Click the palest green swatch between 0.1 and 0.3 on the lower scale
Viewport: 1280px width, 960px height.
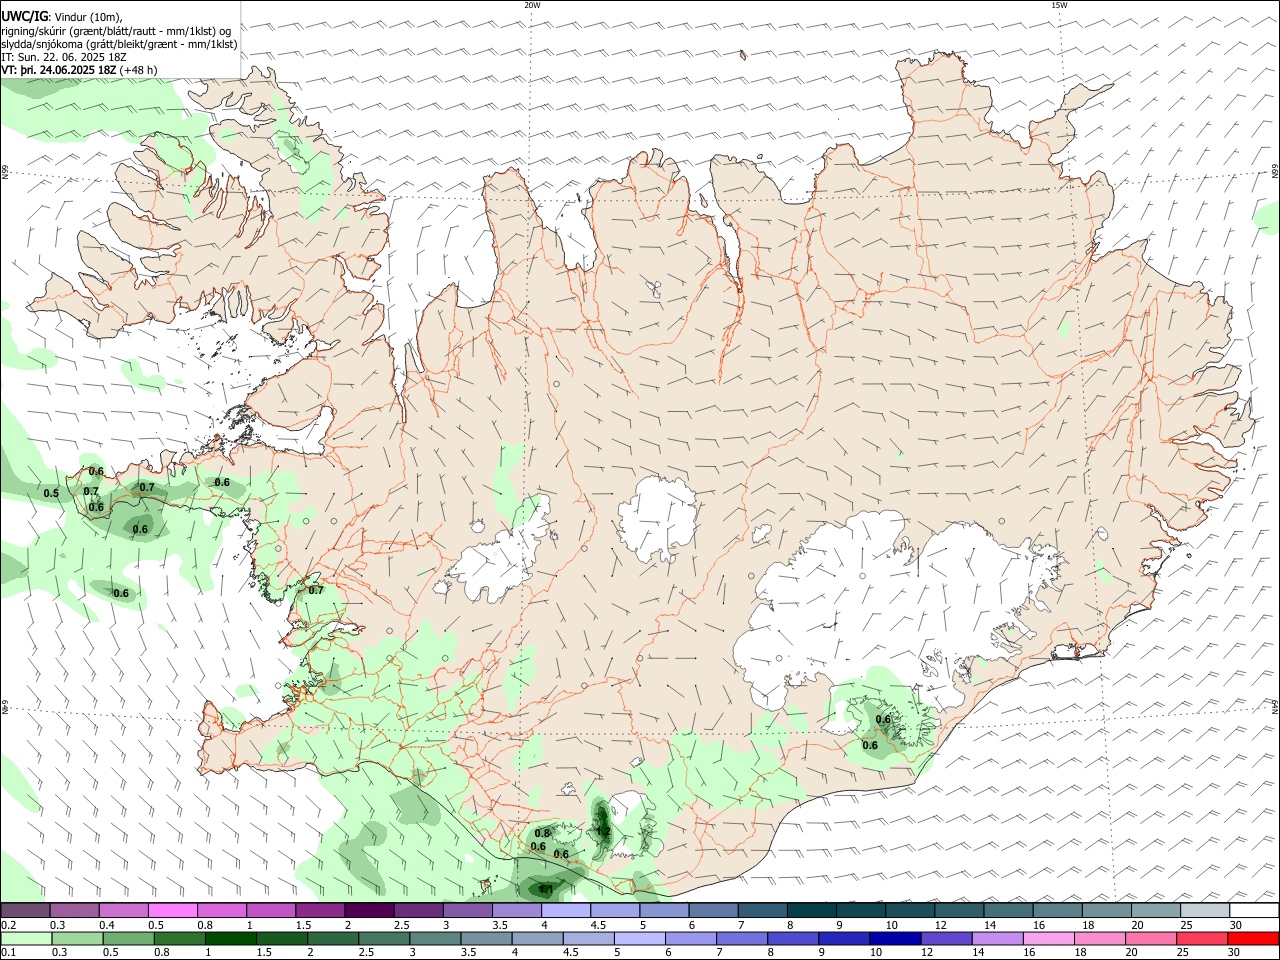(x=25, y=938)
